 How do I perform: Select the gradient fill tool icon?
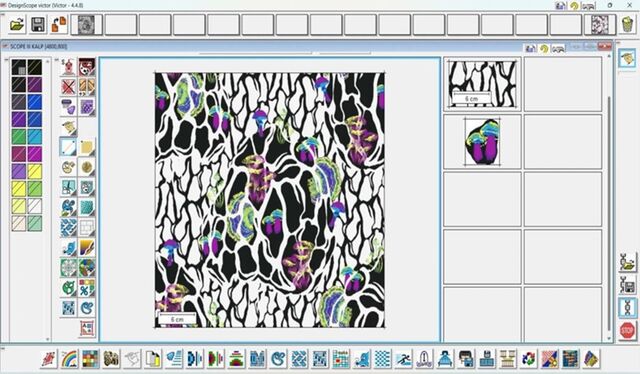(87, 247)
